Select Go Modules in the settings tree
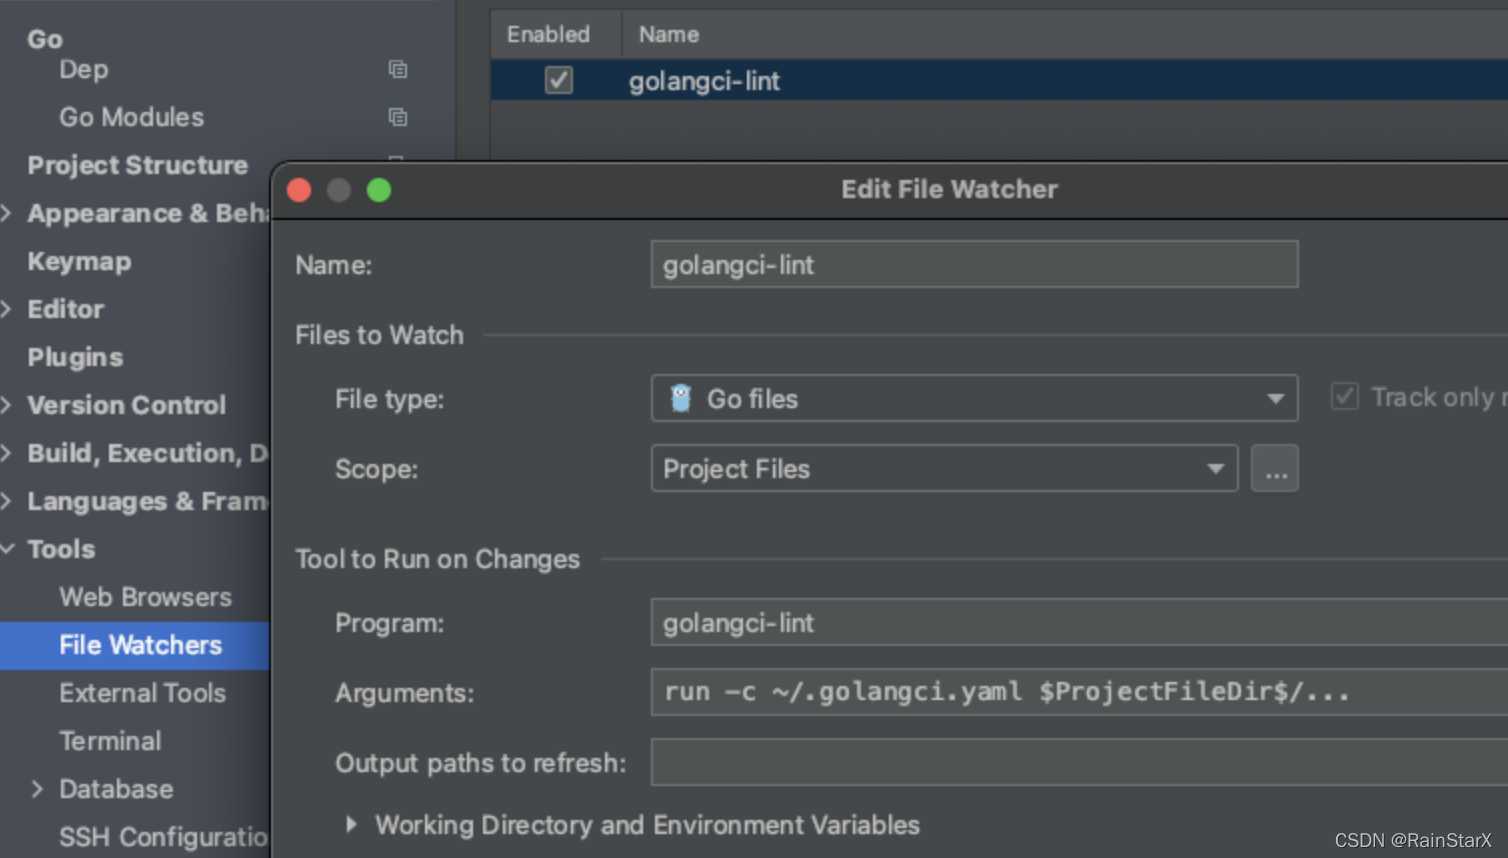The height and width of the screenshot is (858, 1508). click(131, 117)
